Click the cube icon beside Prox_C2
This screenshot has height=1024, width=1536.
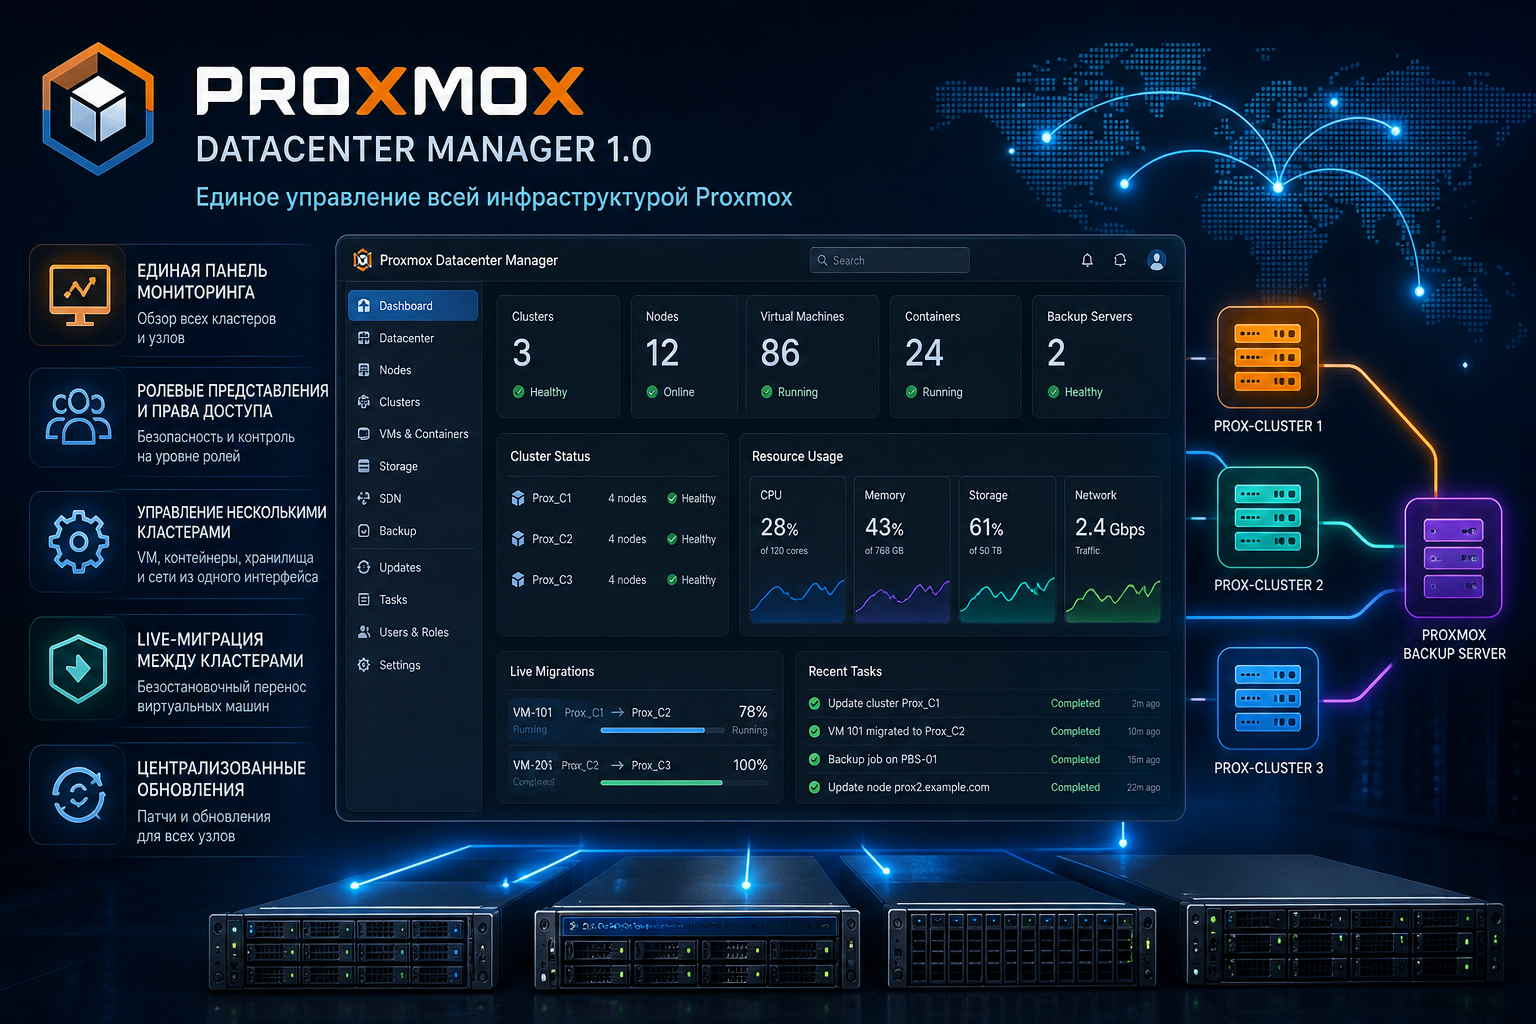518,539
